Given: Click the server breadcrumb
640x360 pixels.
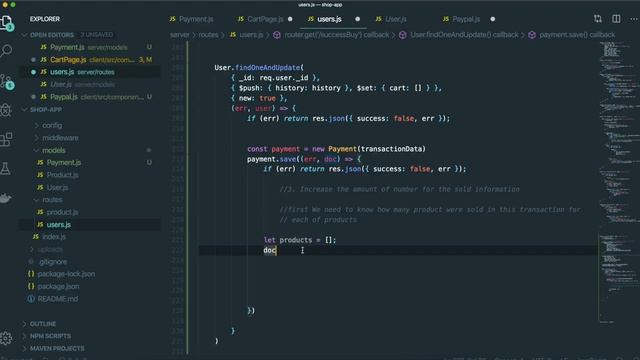Looking at the screenshot, I should point(180,35).
